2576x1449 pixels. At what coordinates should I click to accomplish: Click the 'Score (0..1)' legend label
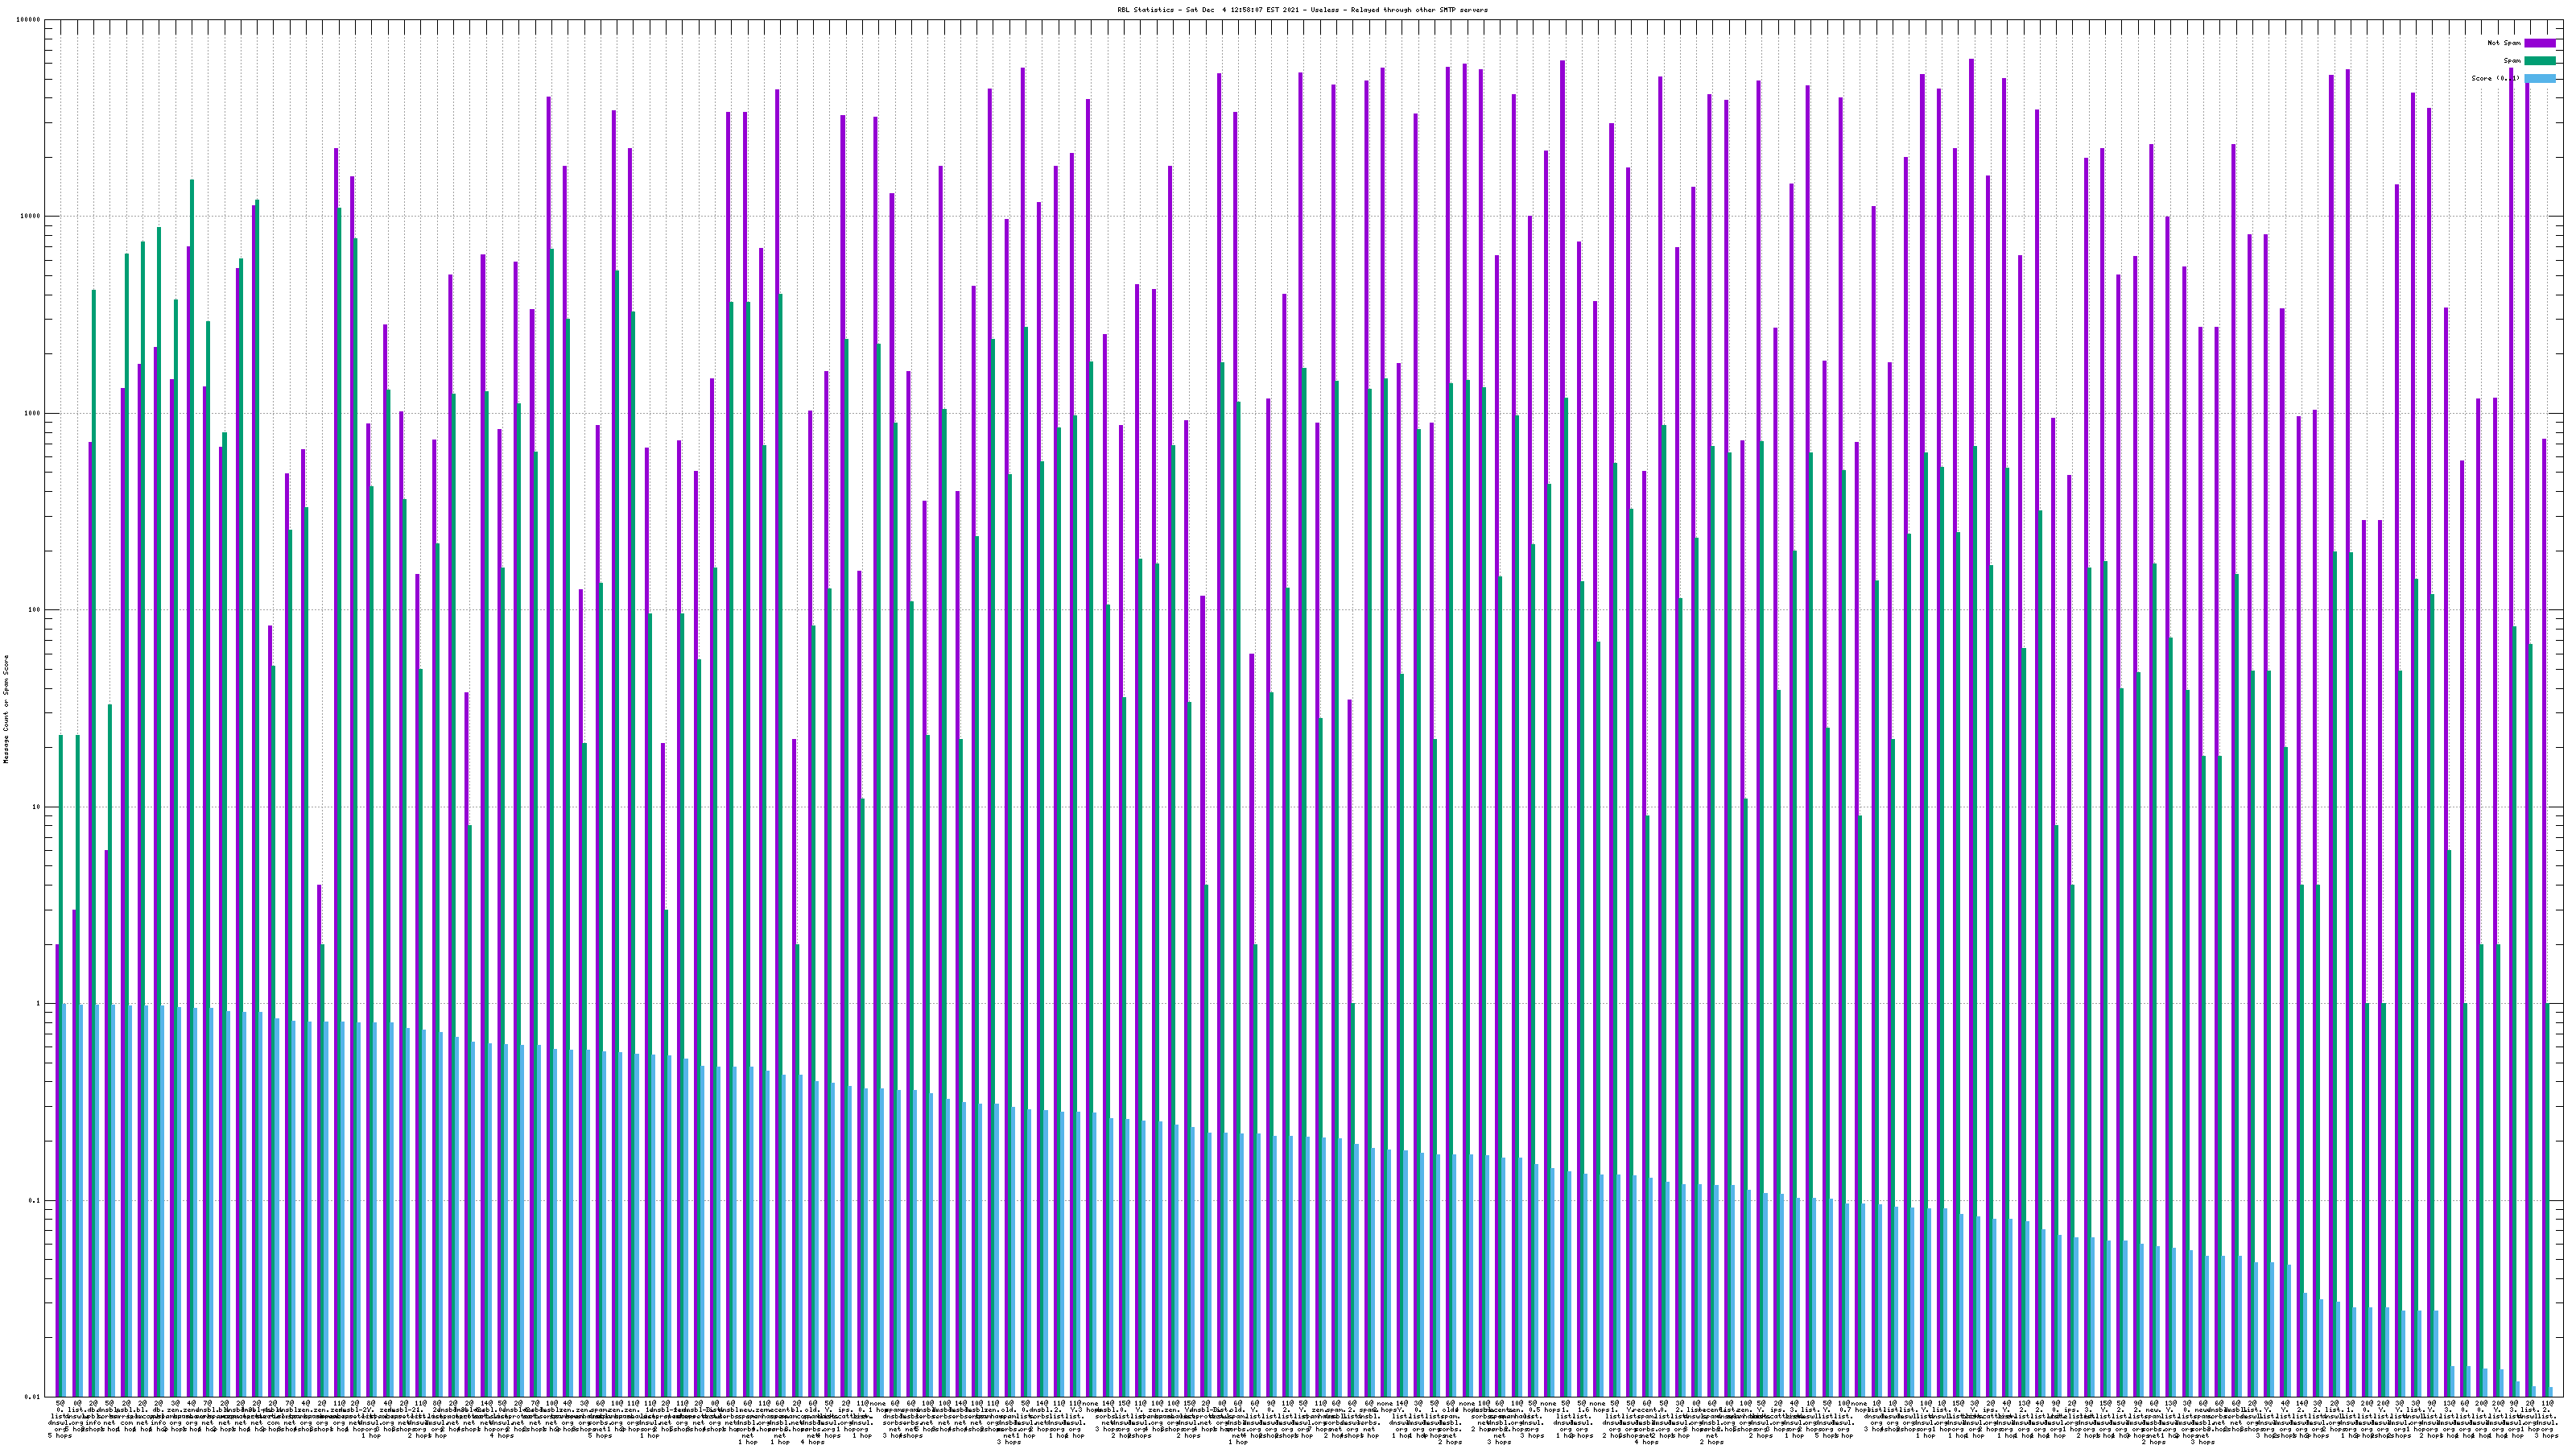[x=2495, y=78]
